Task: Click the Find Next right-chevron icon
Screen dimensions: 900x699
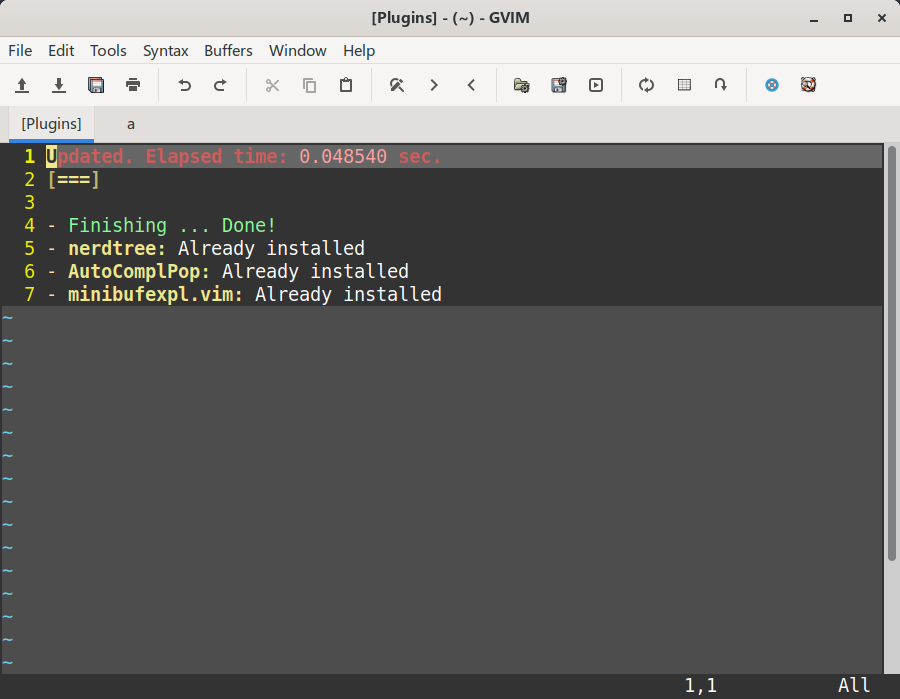Action: tap(434, 86)
